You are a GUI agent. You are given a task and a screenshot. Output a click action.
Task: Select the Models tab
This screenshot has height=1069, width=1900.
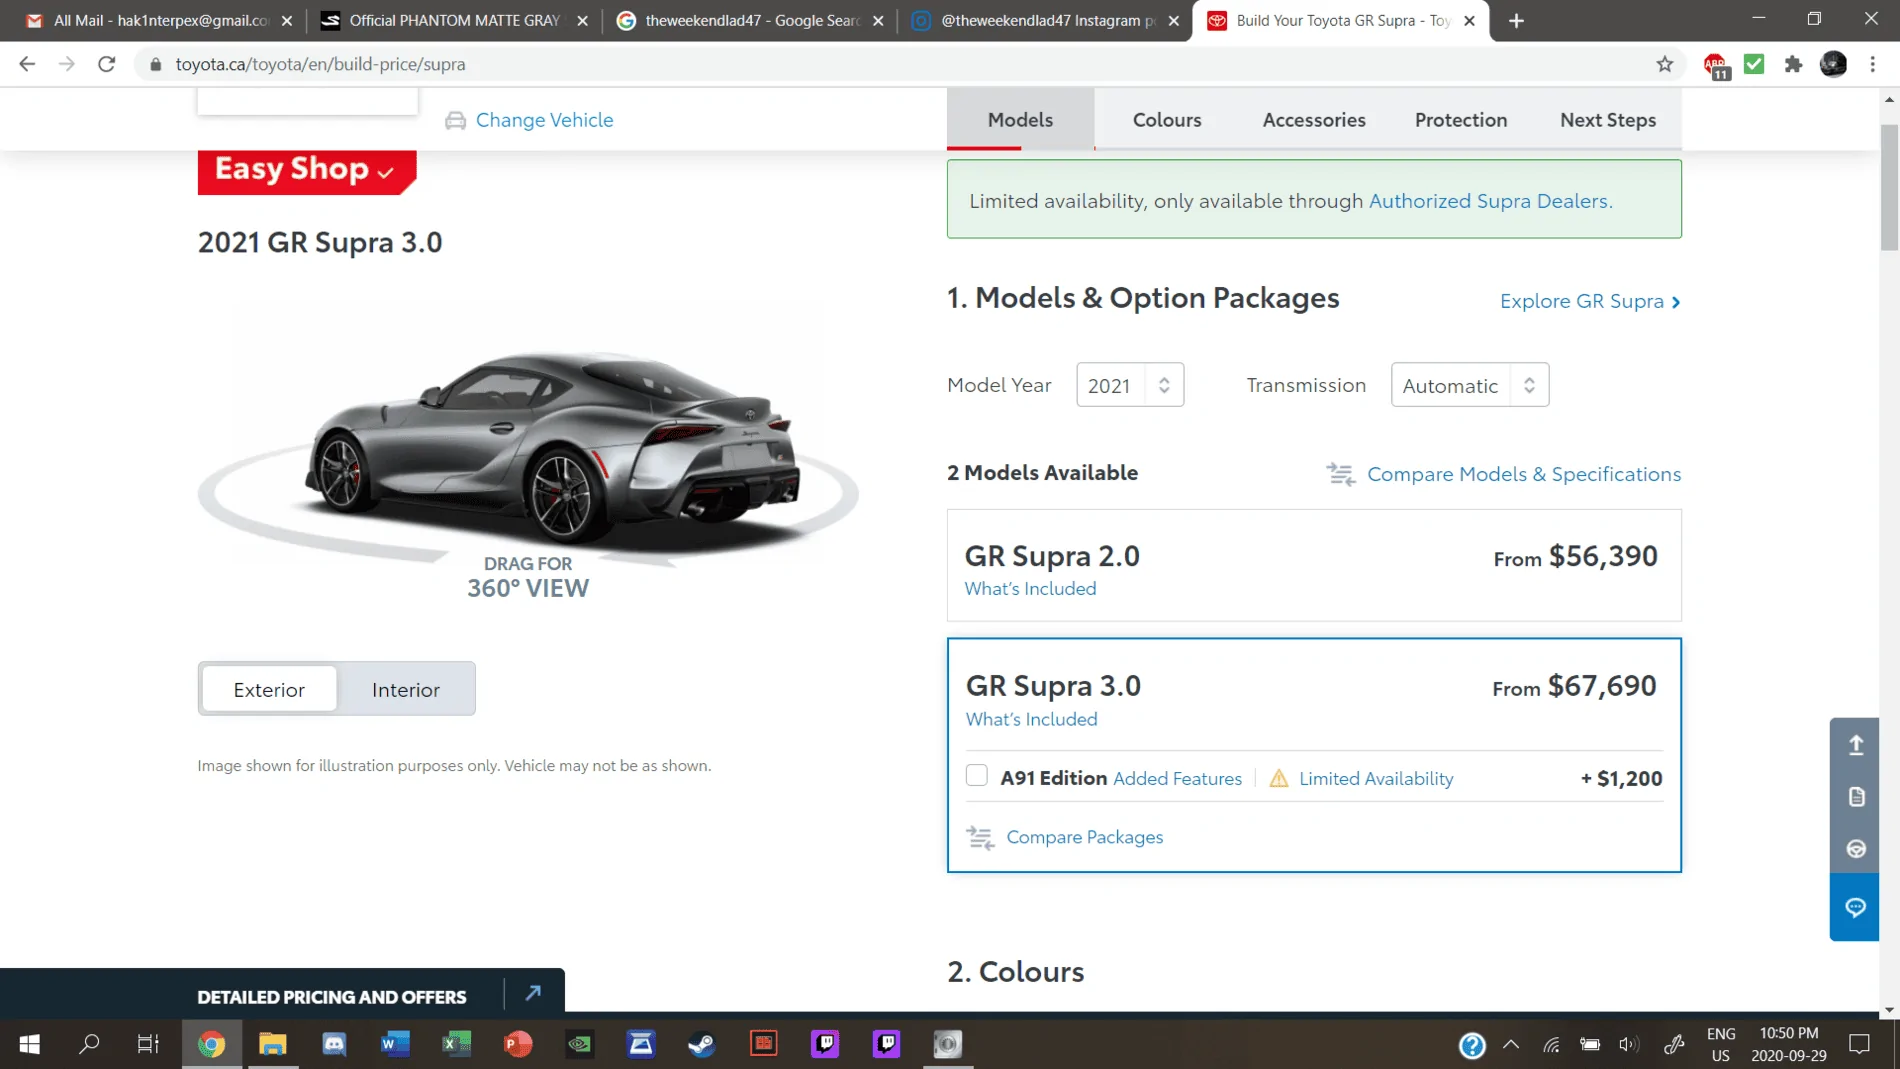tap(1020, 120)
